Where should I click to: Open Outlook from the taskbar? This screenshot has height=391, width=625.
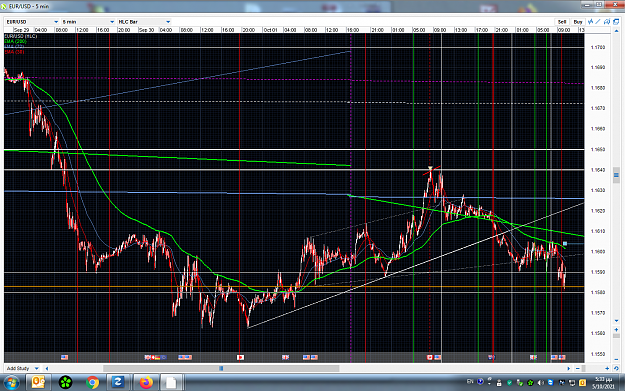coord(38,383)
